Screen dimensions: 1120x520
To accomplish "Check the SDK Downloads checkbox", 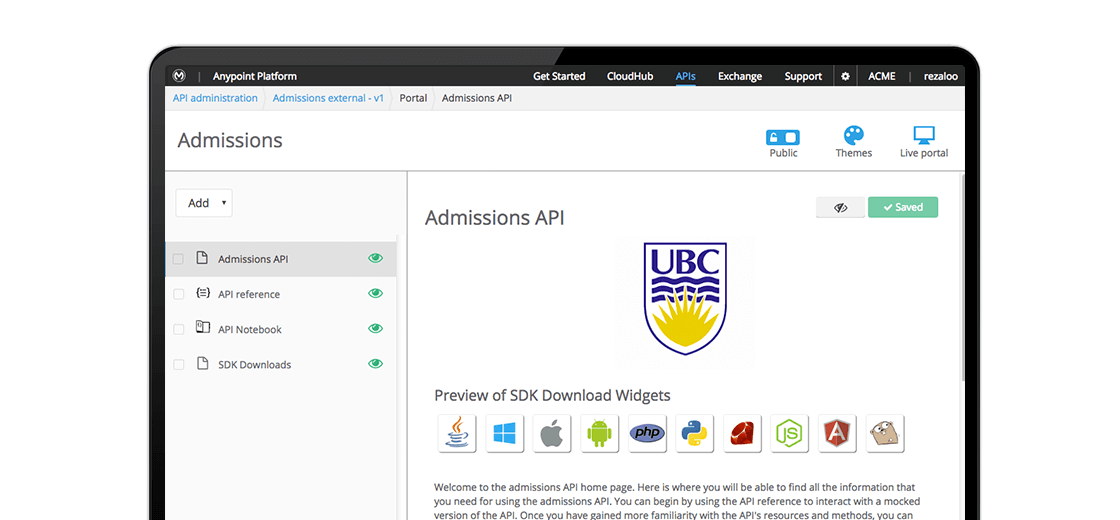I will pyautogui.click(x=179, y=364).
